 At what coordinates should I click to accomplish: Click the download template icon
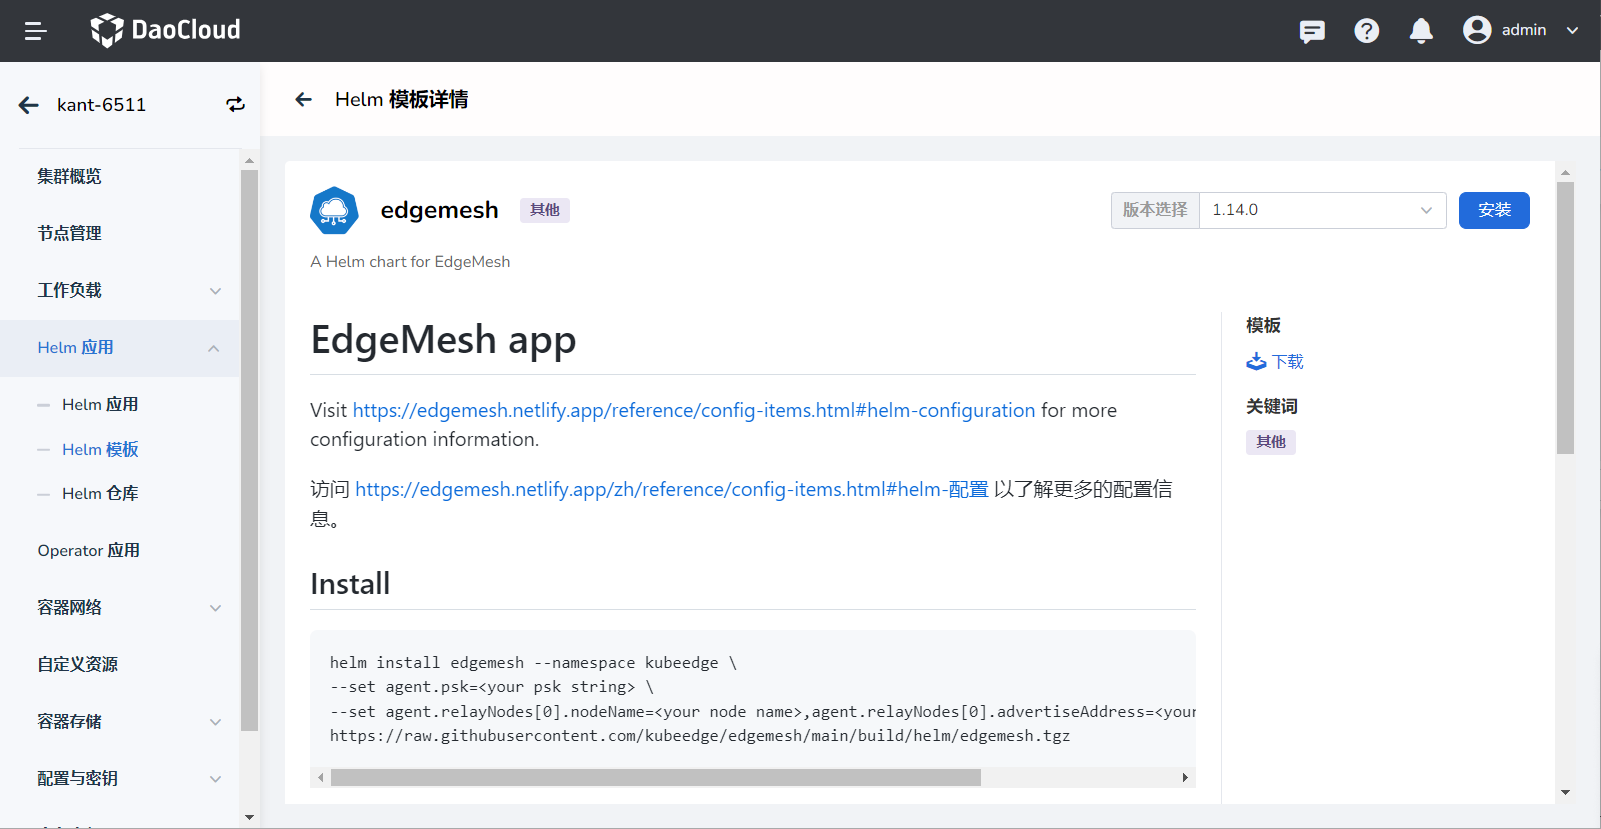point(1256,361)
